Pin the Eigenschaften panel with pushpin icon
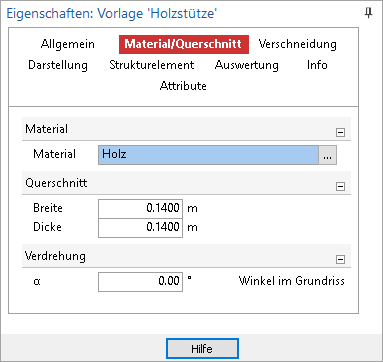This screenshot has height=362, width=383. (368, 13)
